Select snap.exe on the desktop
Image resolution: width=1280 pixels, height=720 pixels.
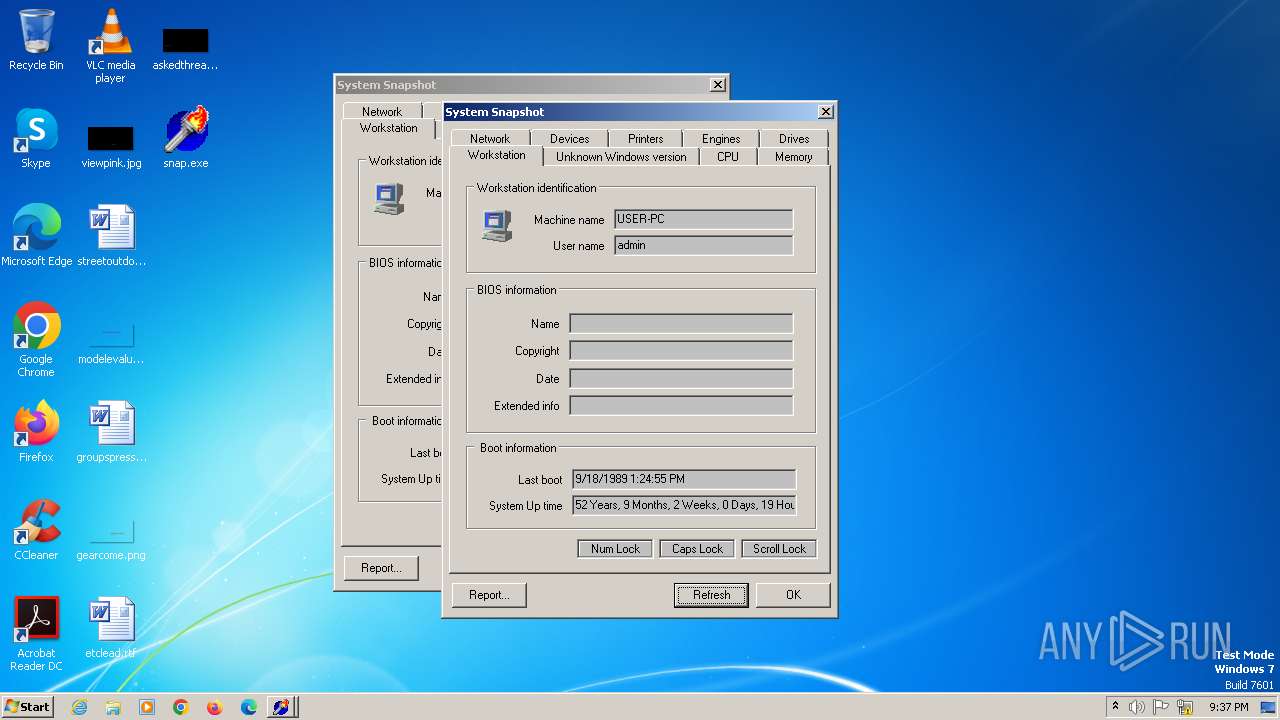[x=186, y=138]
